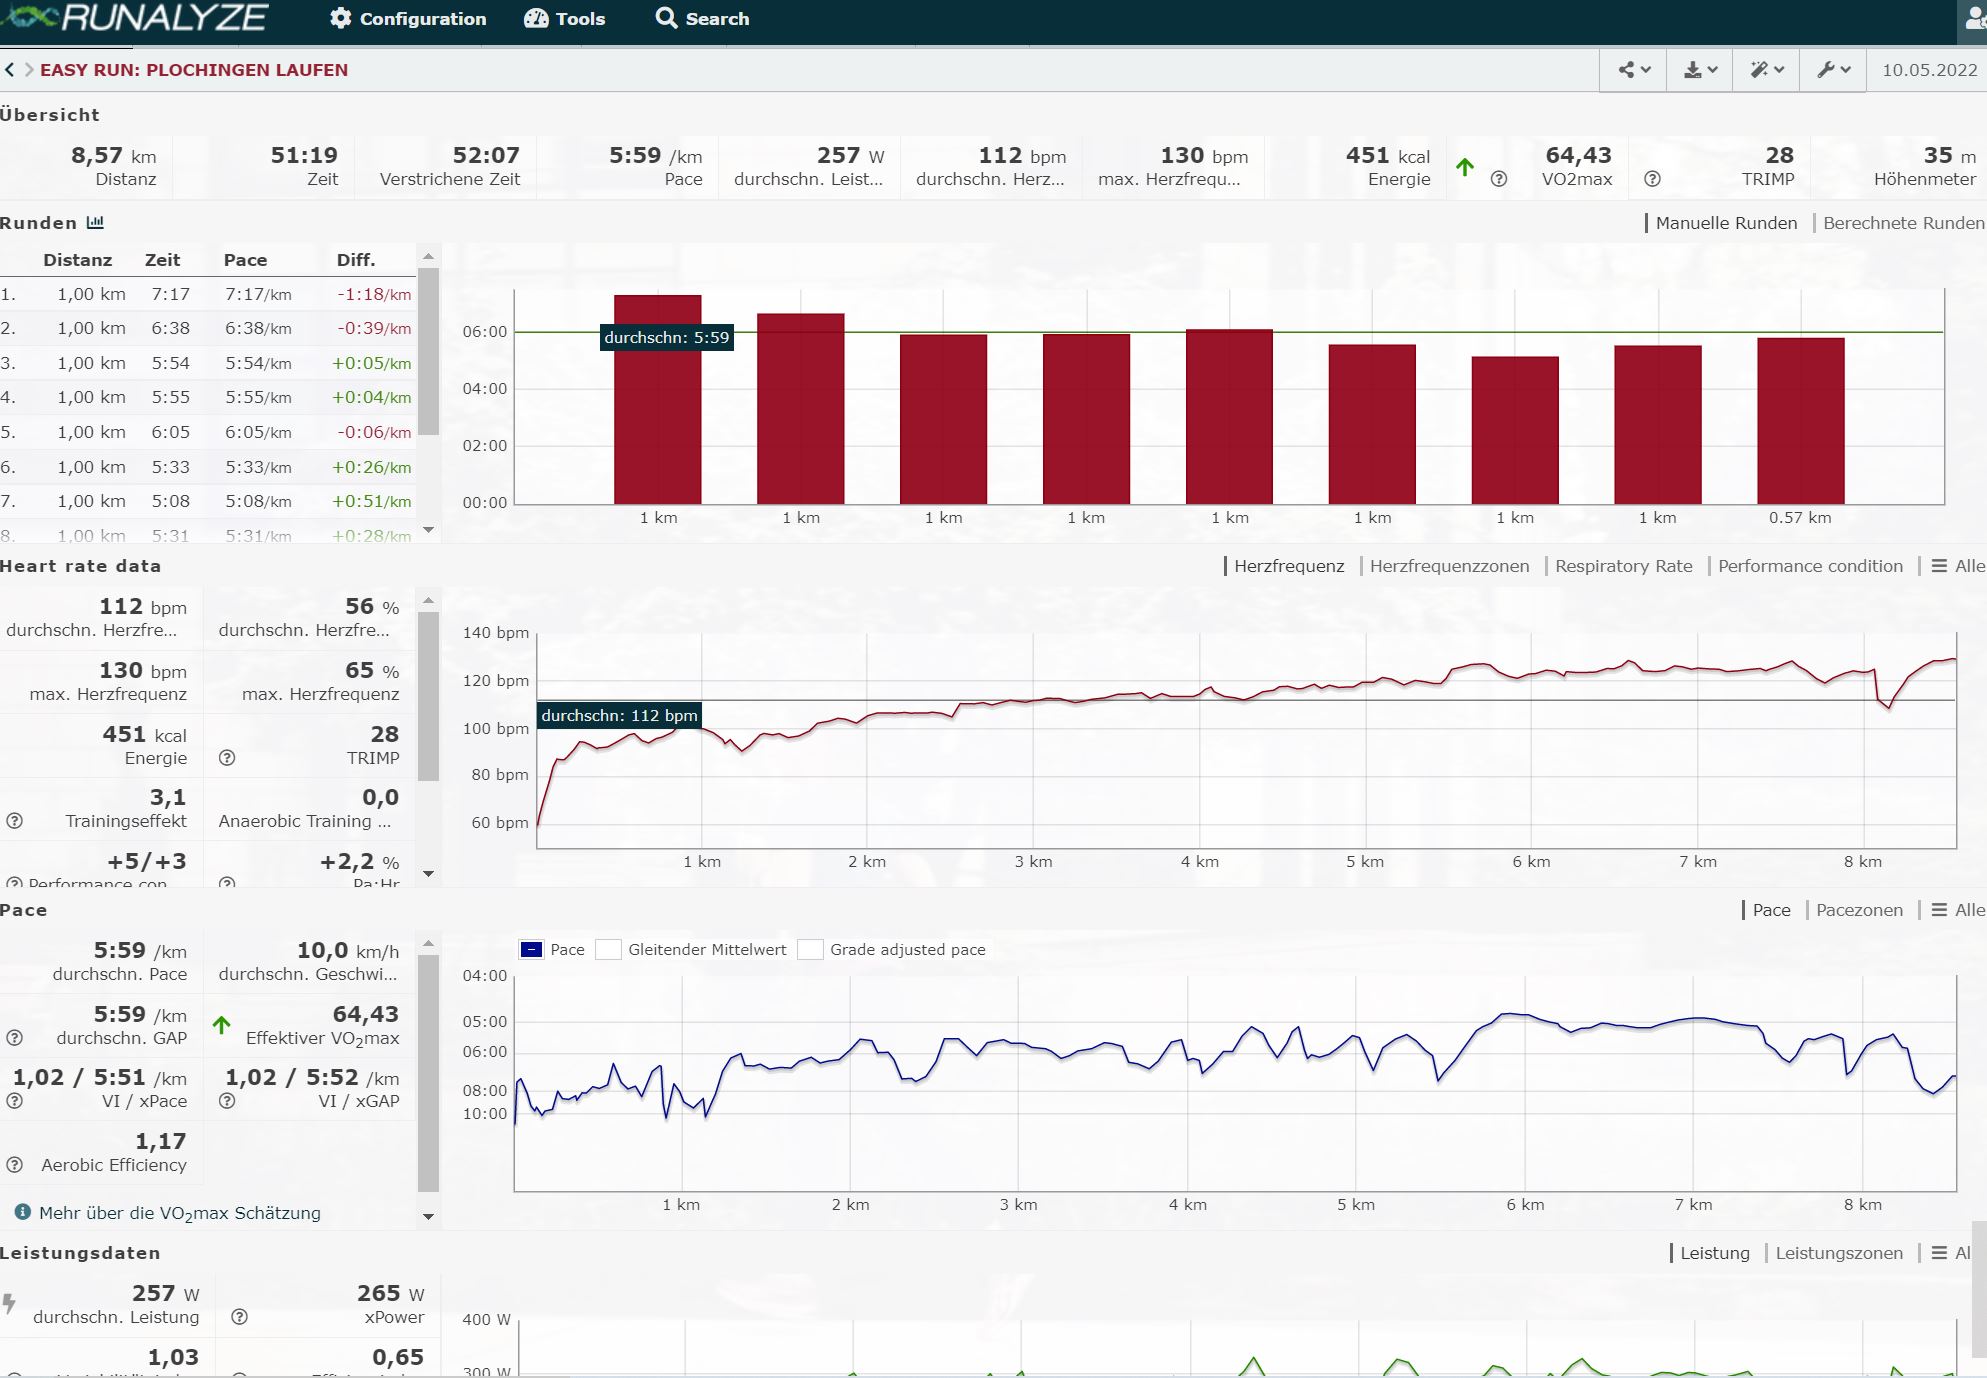Screen dimensions: 1987x1378
Task: Enable the Gleitender Mittelwert checkbox
Action: [608, 950]
